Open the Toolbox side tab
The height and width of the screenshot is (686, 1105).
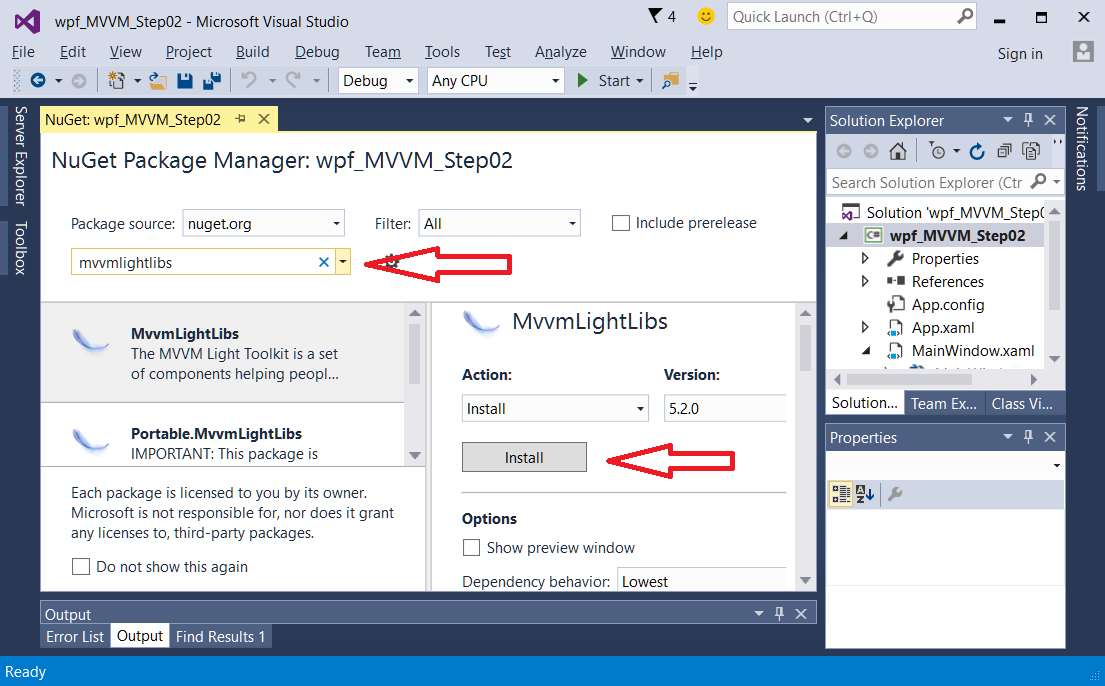(20, 248)
